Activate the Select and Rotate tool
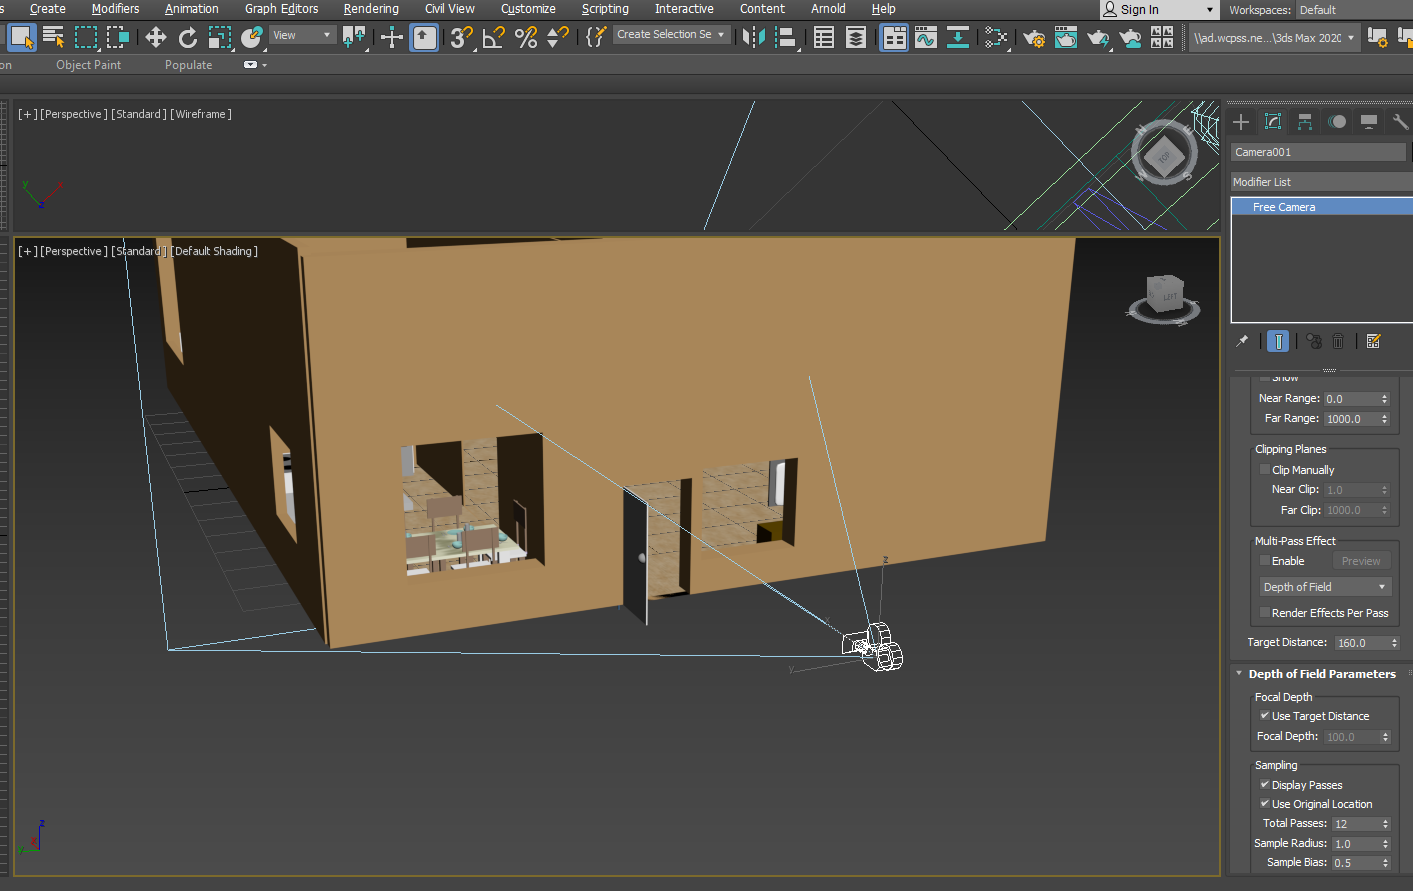 pyautogui.click(x=187, y=38)
